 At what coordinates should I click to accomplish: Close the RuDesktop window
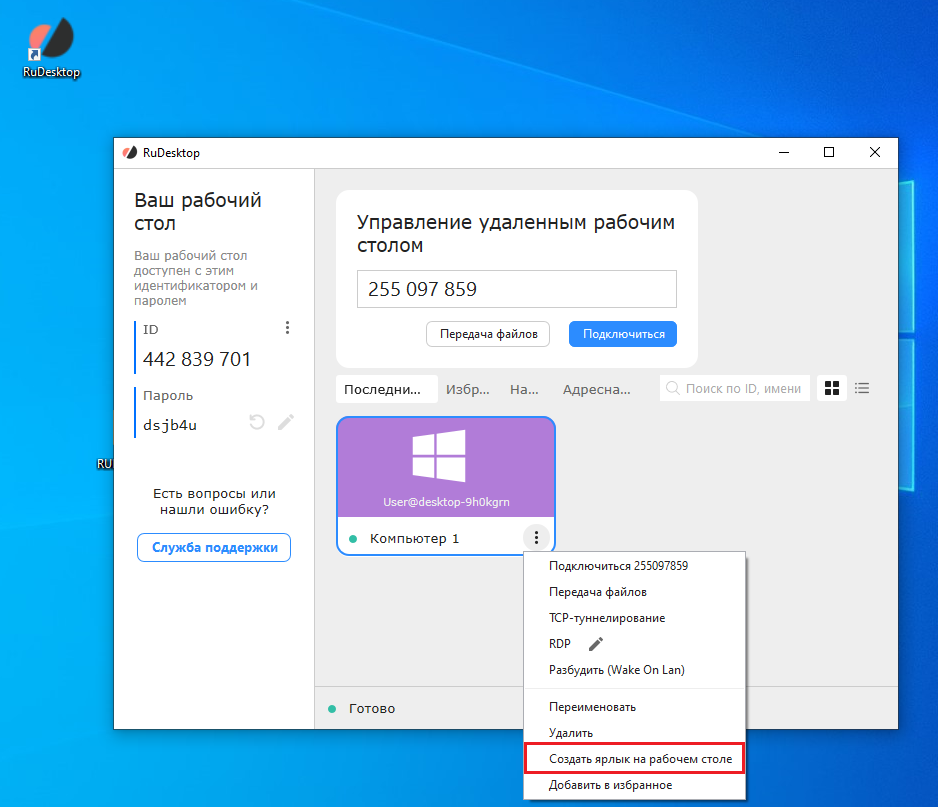click(875, 153)
